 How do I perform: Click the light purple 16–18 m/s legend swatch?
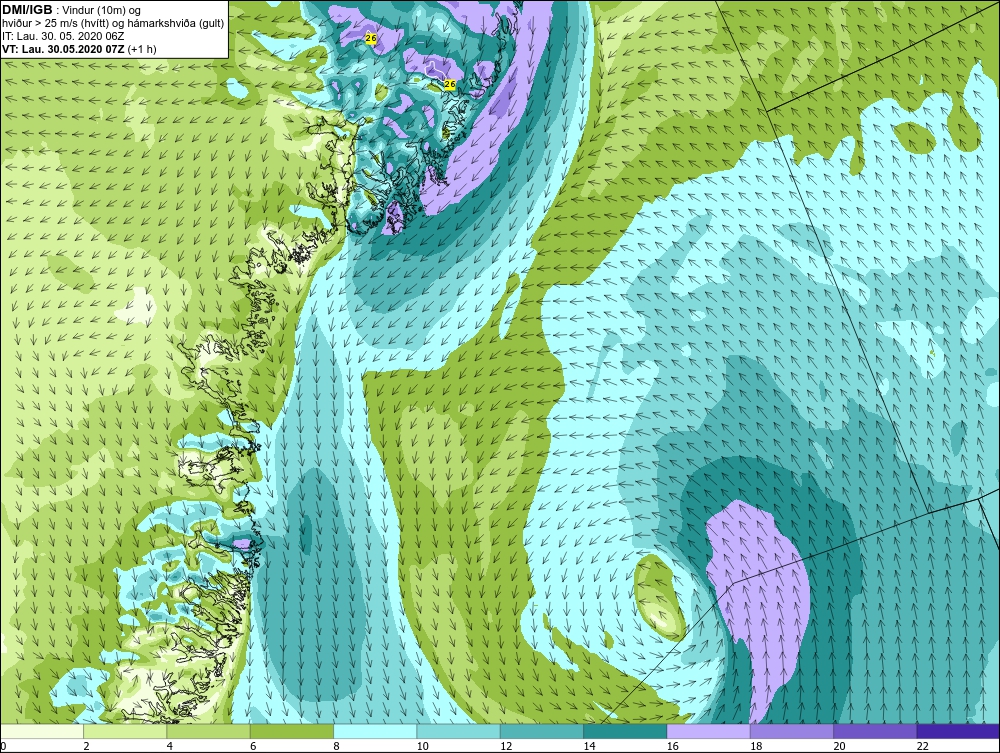709,731
